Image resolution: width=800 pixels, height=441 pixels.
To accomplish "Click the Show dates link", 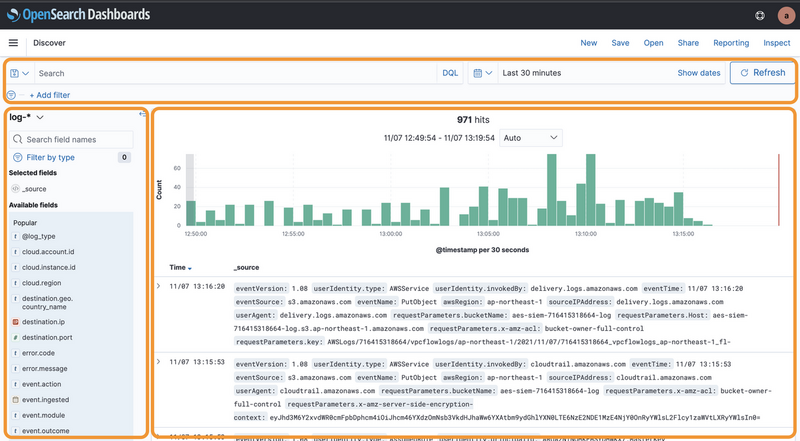I will click(x=698, y=73).
